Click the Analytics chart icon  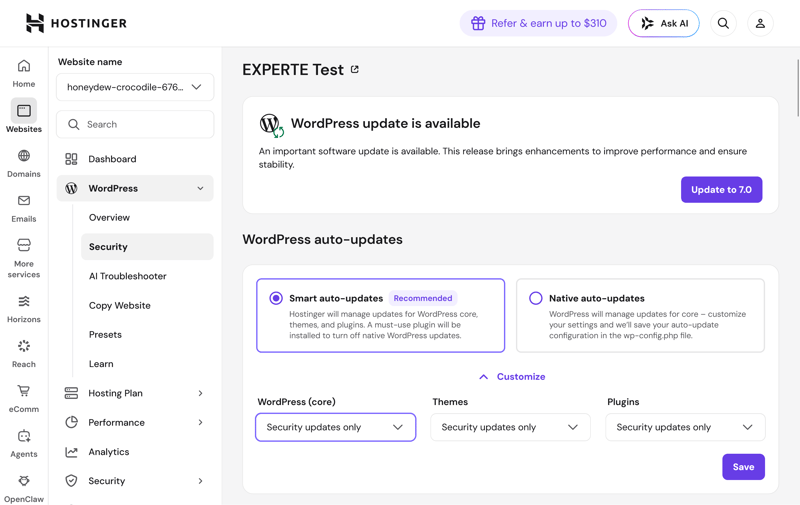(x=71, y=452)
